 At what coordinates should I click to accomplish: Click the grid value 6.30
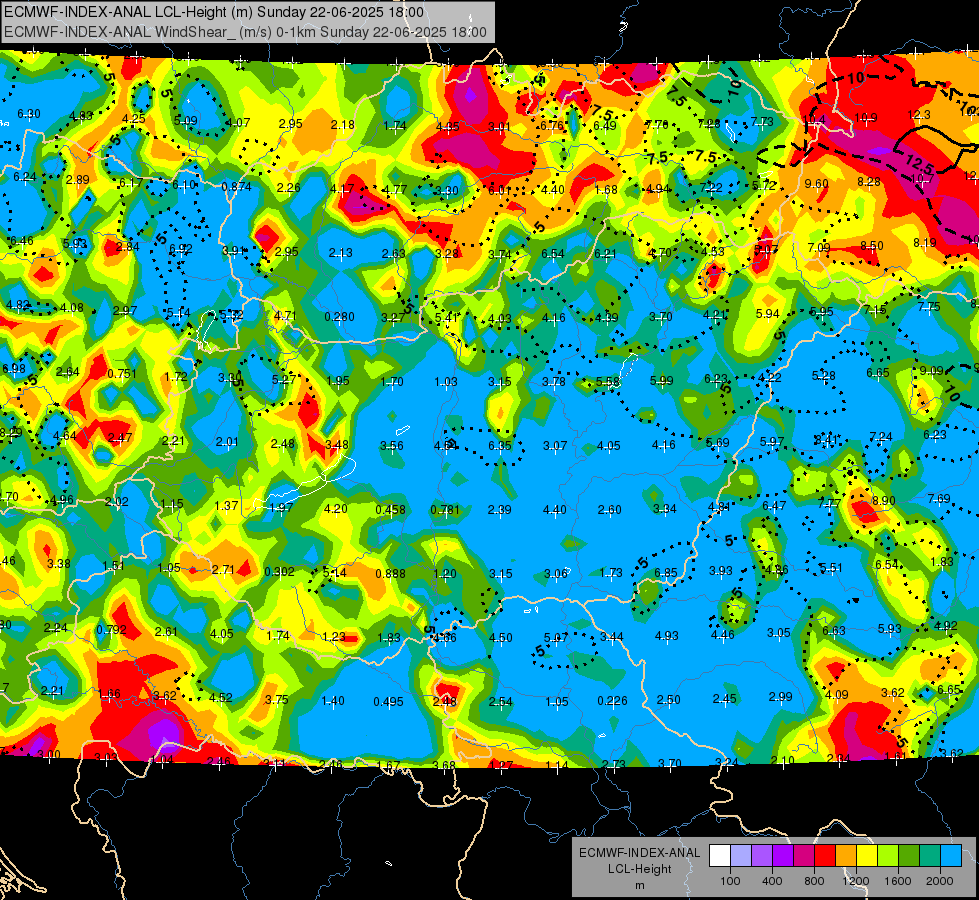click(x=29, y=114)
